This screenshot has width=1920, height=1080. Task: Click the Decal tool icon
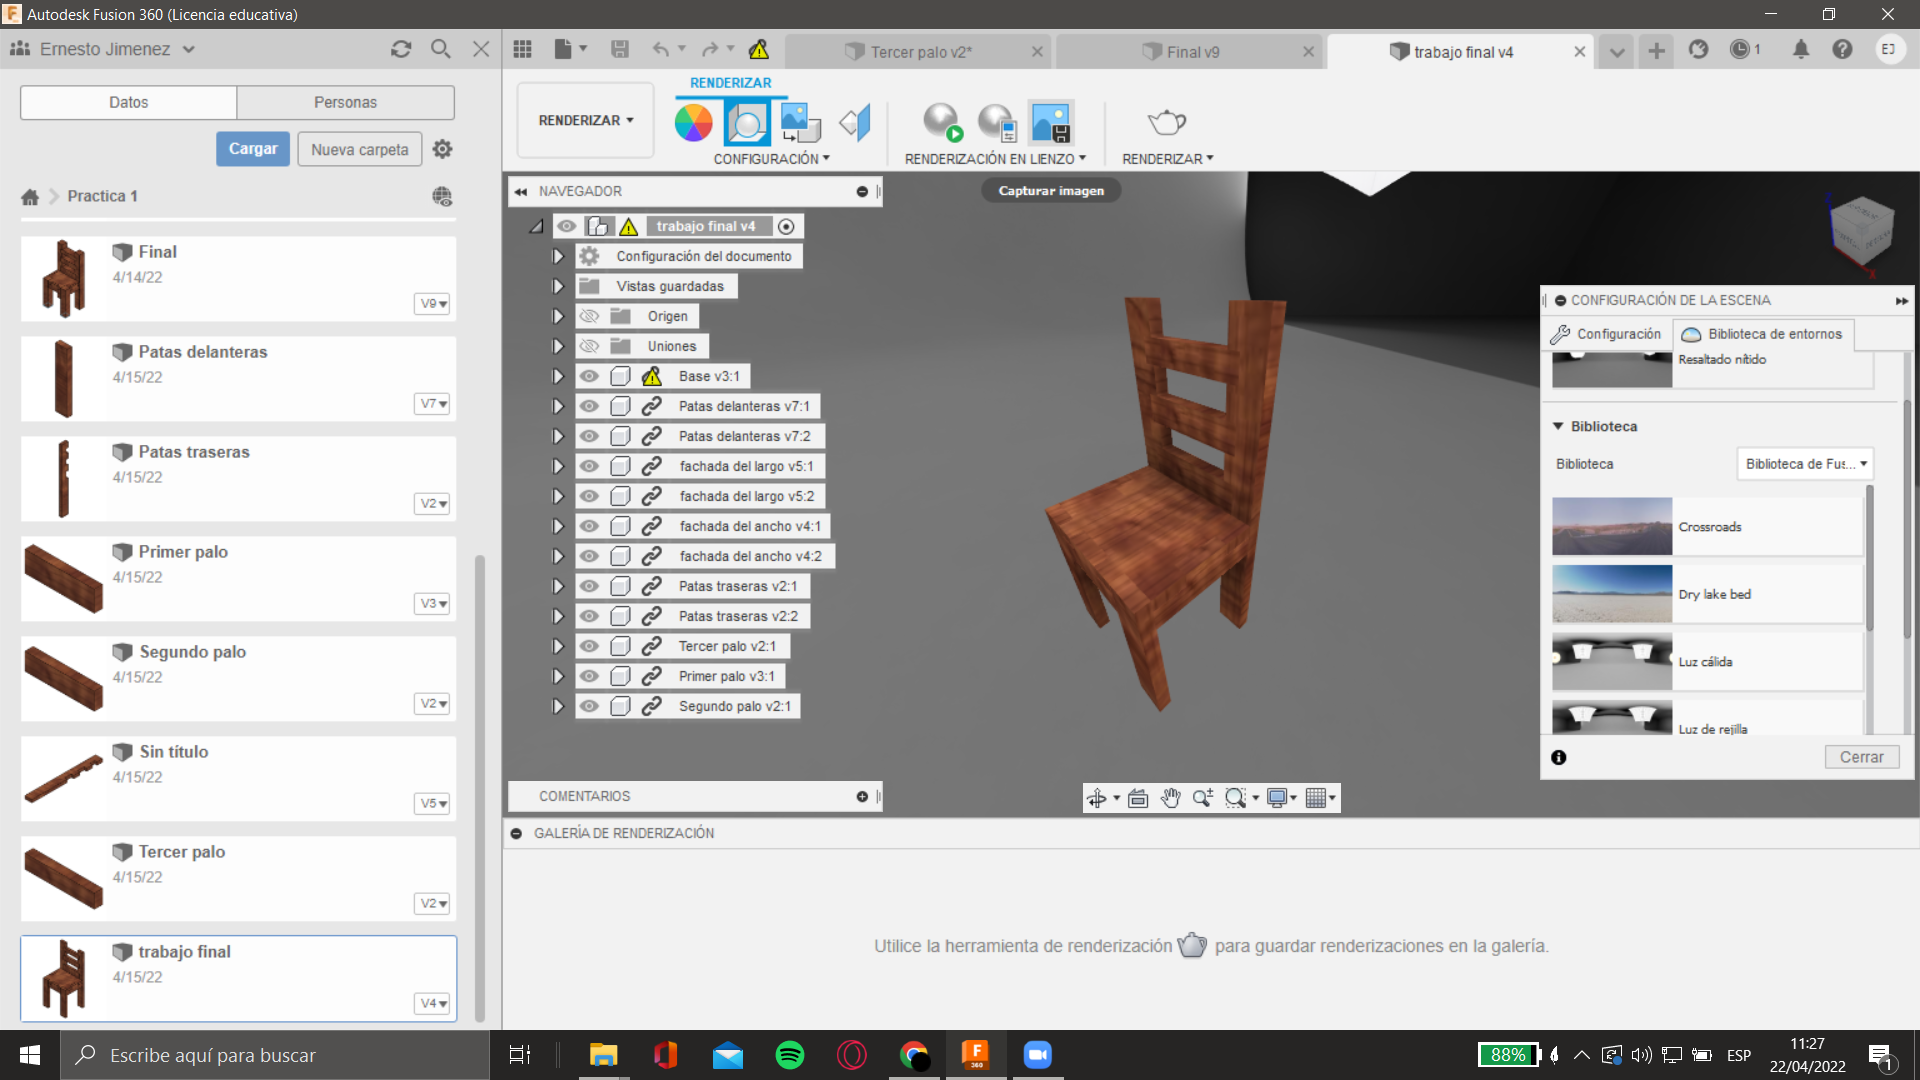pyautogui.click(x=799, y=122)
